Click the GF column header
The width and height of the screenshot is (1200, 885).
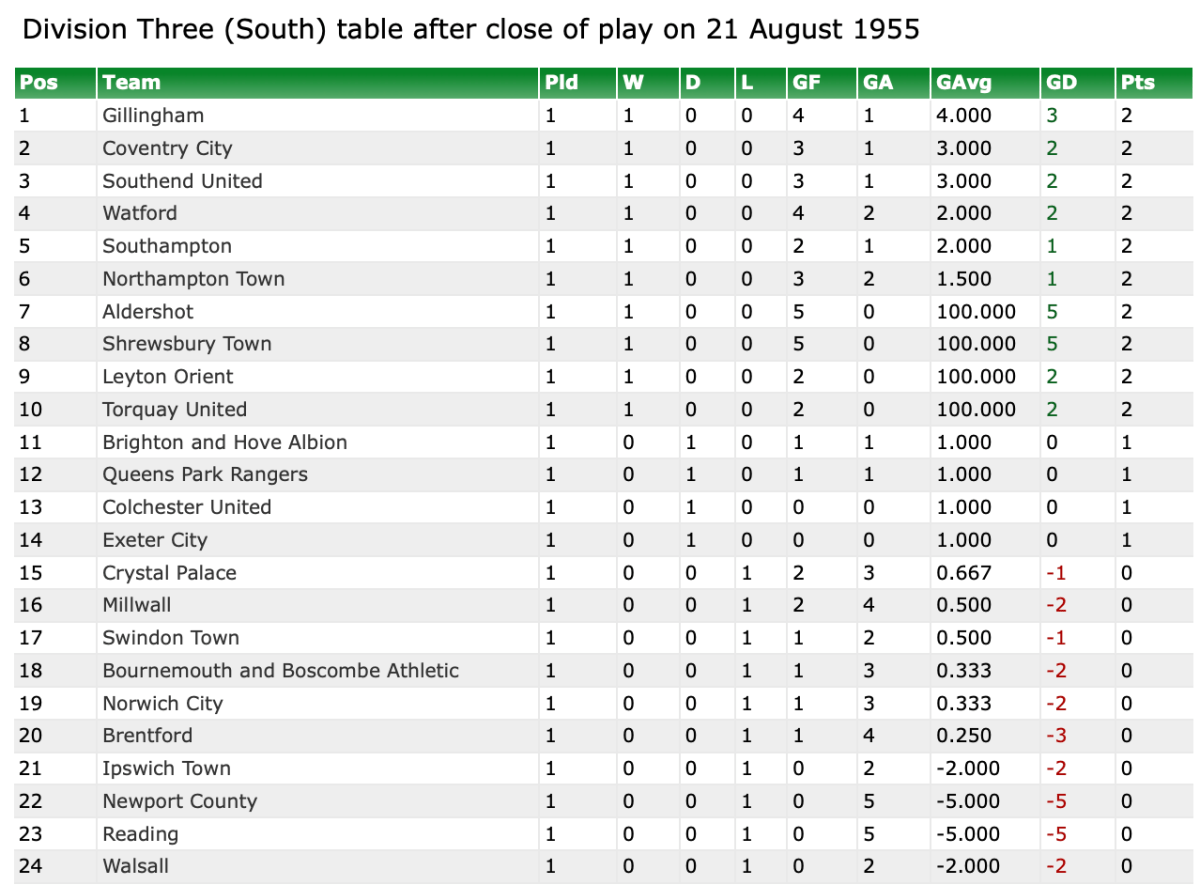[x=806, y=83]
